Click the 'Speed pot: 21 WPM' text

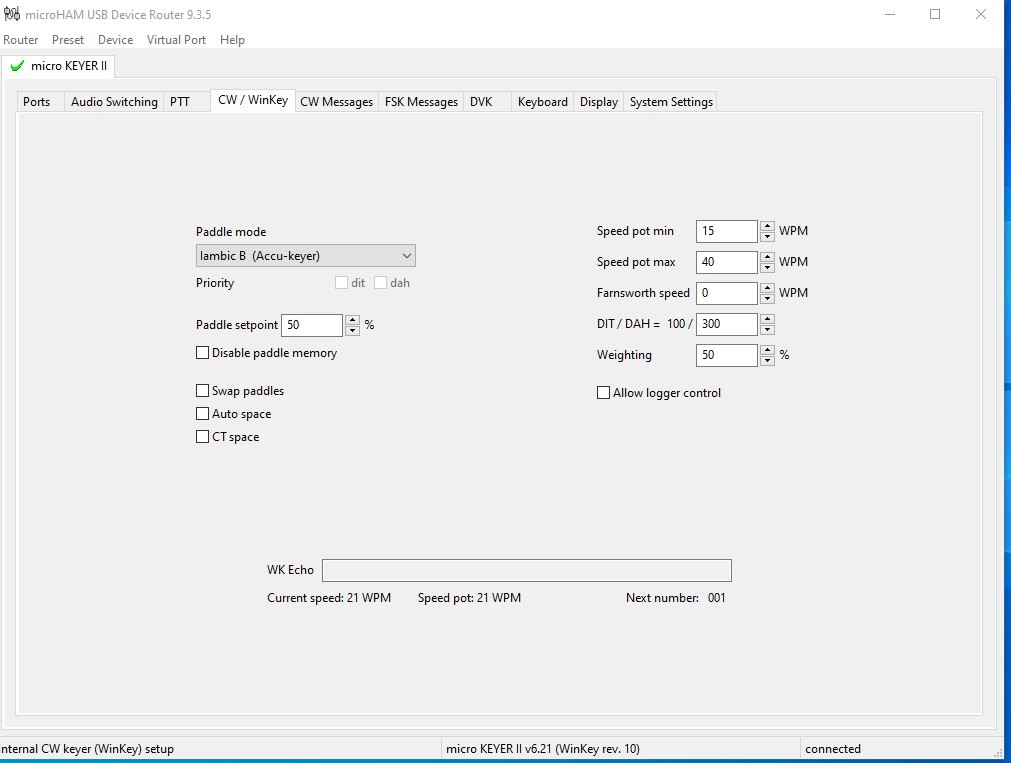[469, 598]
